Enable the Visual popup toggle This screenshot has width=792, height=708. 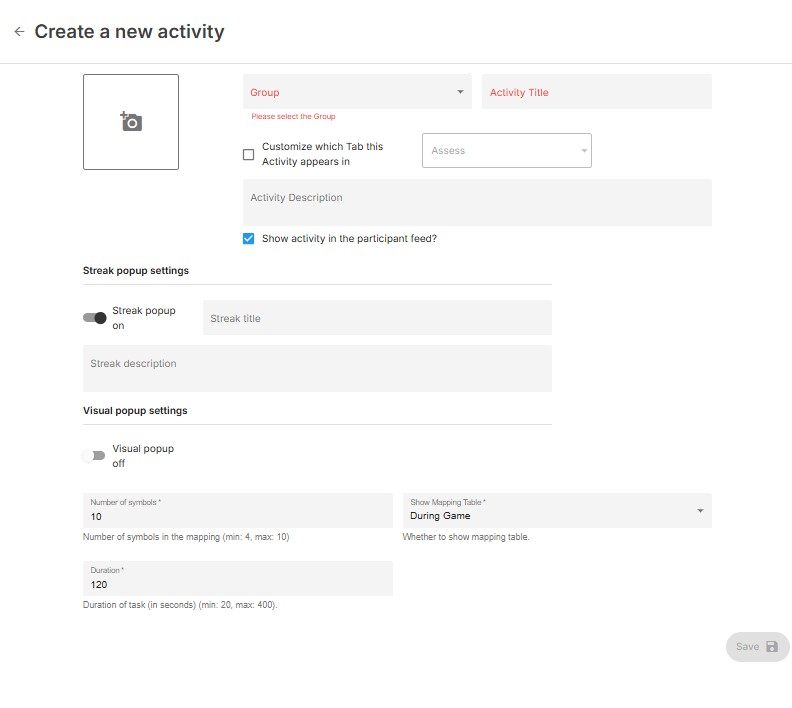coord(94,456)
